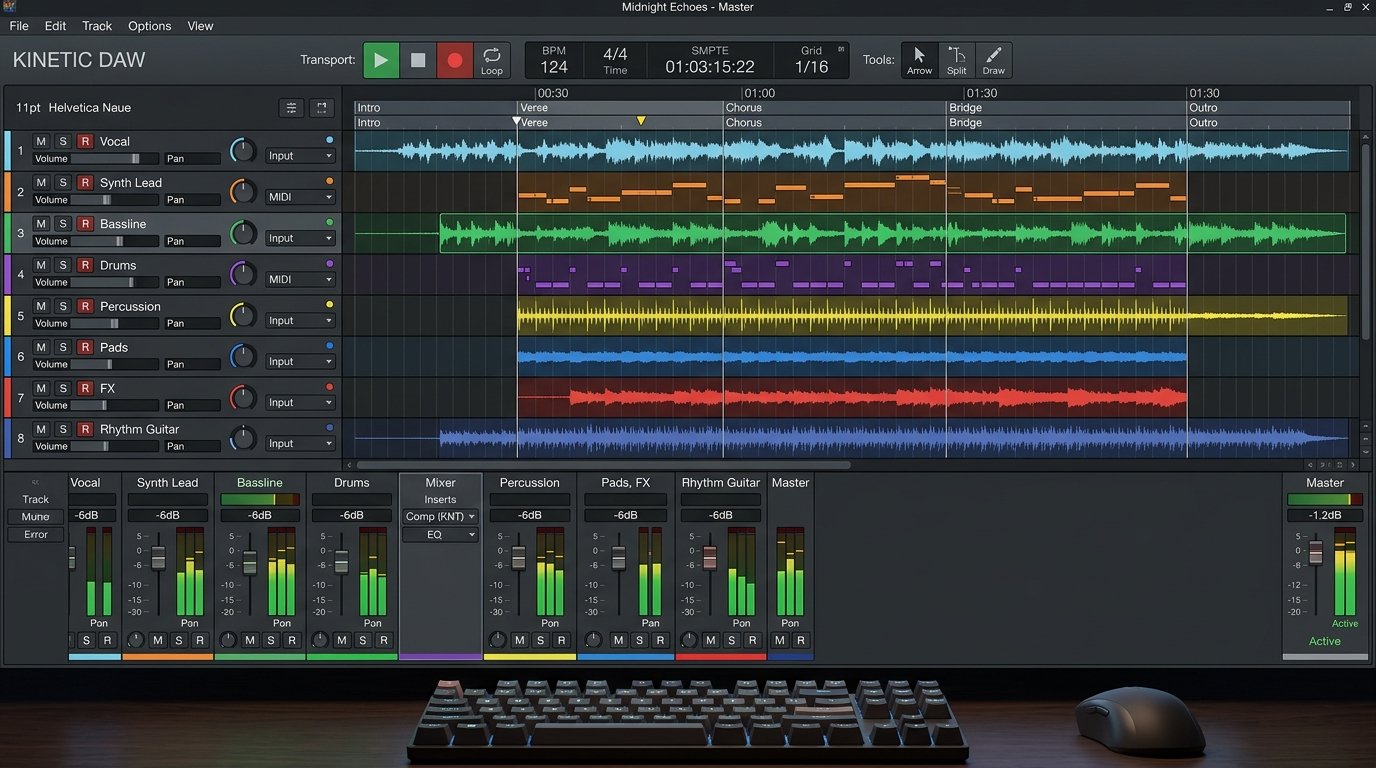This screenshot has height=768, width=1376.
Task: Solo the Rhythm Guitar track
Action: pyautogui.click(x=63, y=429)
